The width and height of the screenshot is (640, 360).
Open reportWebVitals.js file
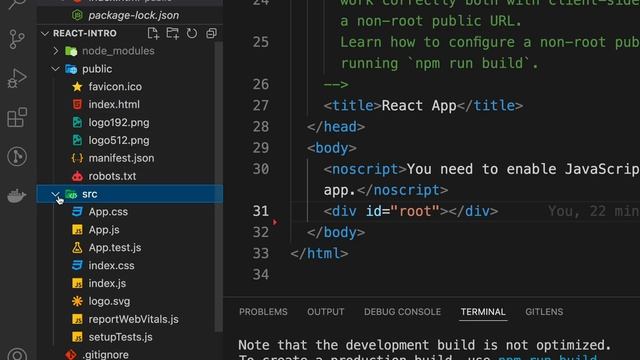(x=133, y=319)
